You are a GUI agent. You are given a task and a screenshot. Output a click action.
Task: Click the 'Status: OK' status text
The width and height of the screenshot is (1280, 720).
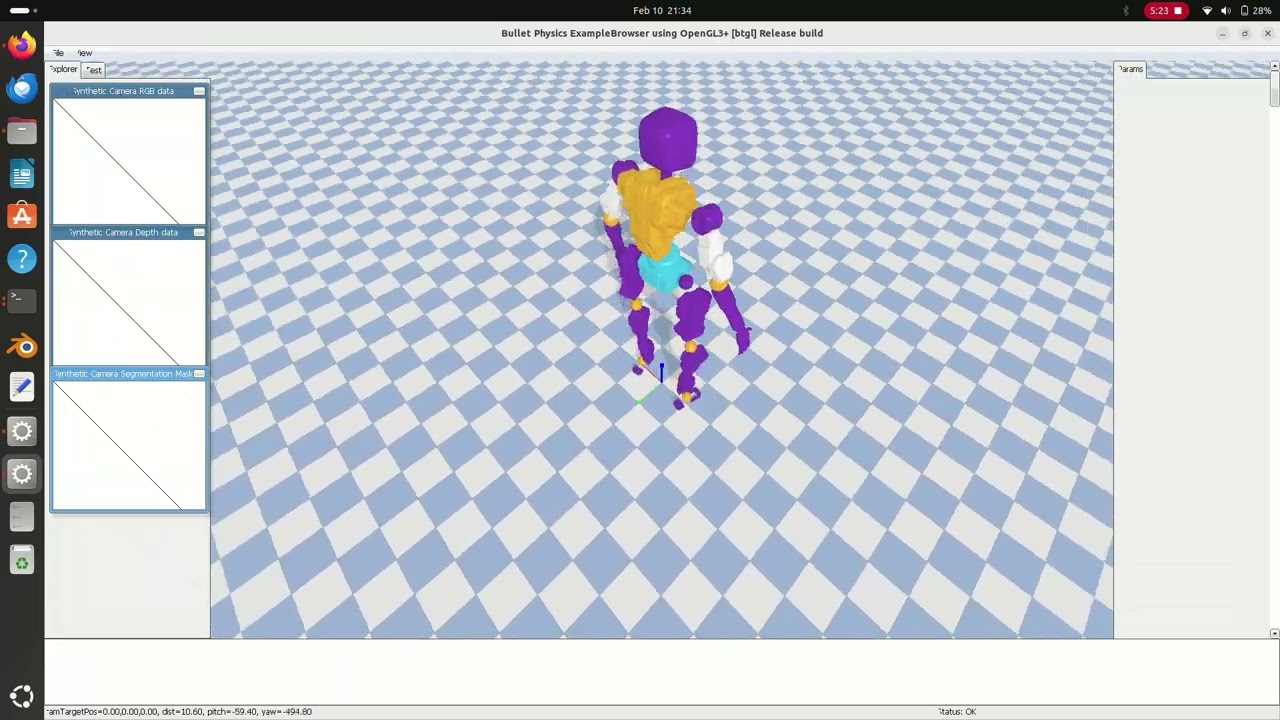(957, 712)
